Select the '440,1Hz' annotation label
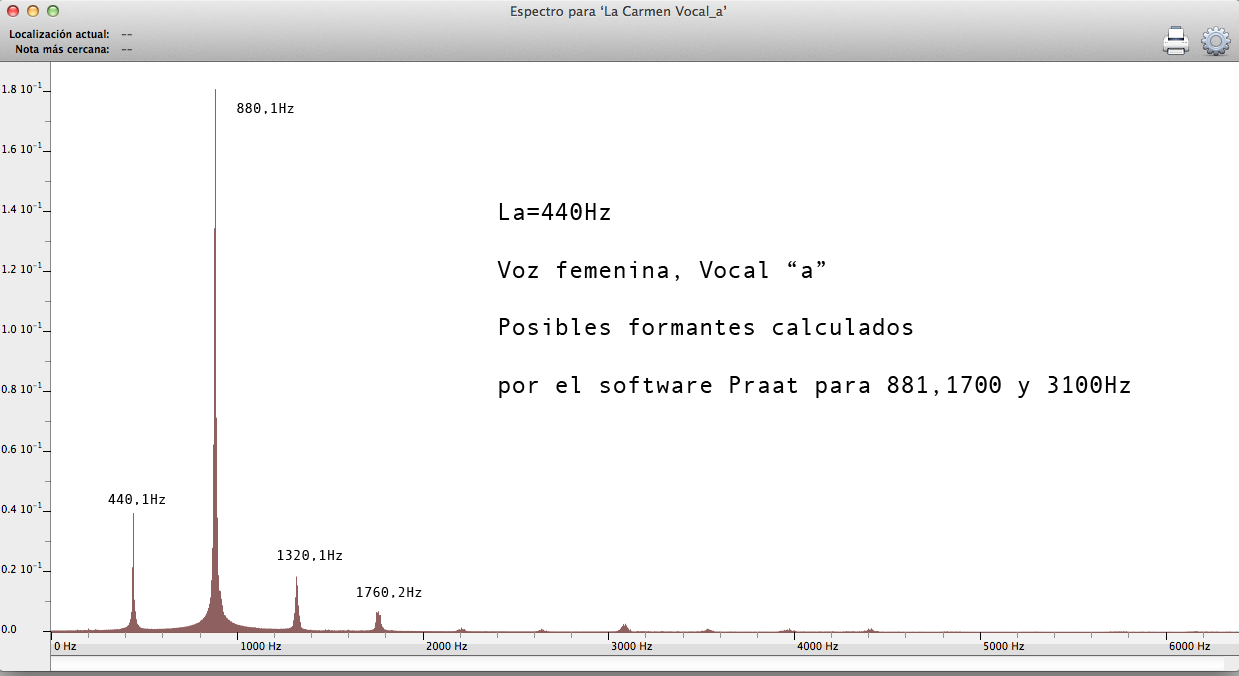This screenshot has width=1239, height=676. point(137,499)
